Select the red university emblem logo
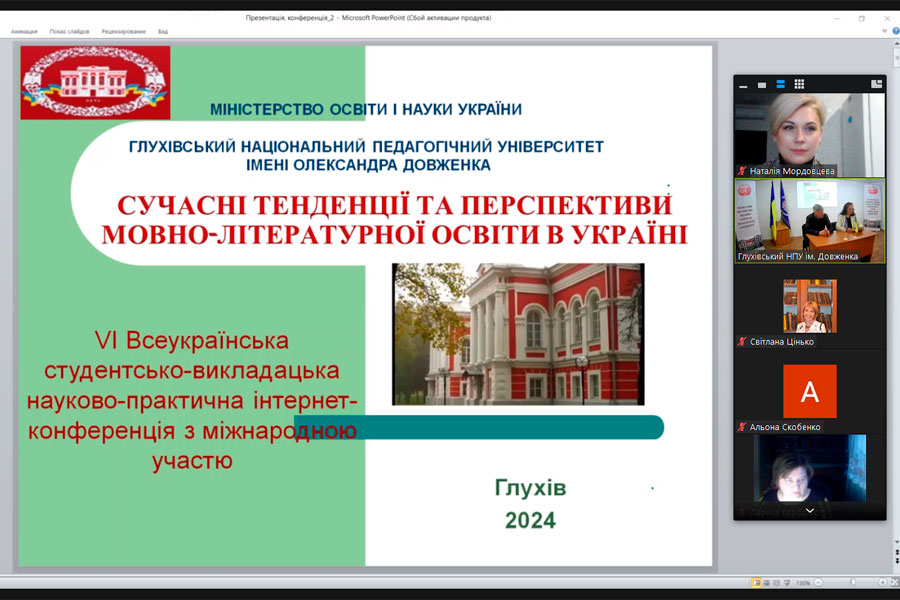Viewport: 900px width, 600px height. point(95,83)
